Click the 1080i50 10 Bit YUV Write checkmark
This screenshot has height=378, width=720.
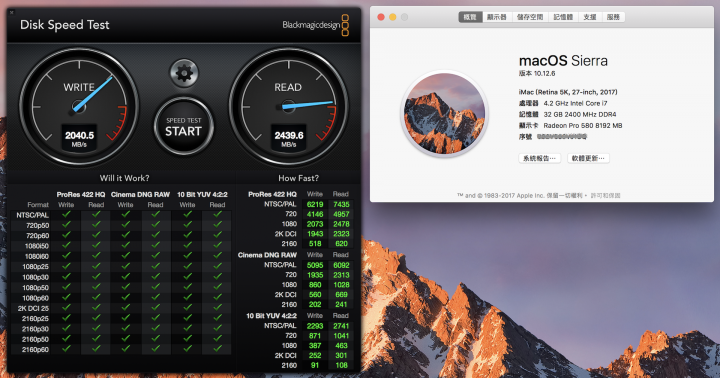[x=187, y=246]
